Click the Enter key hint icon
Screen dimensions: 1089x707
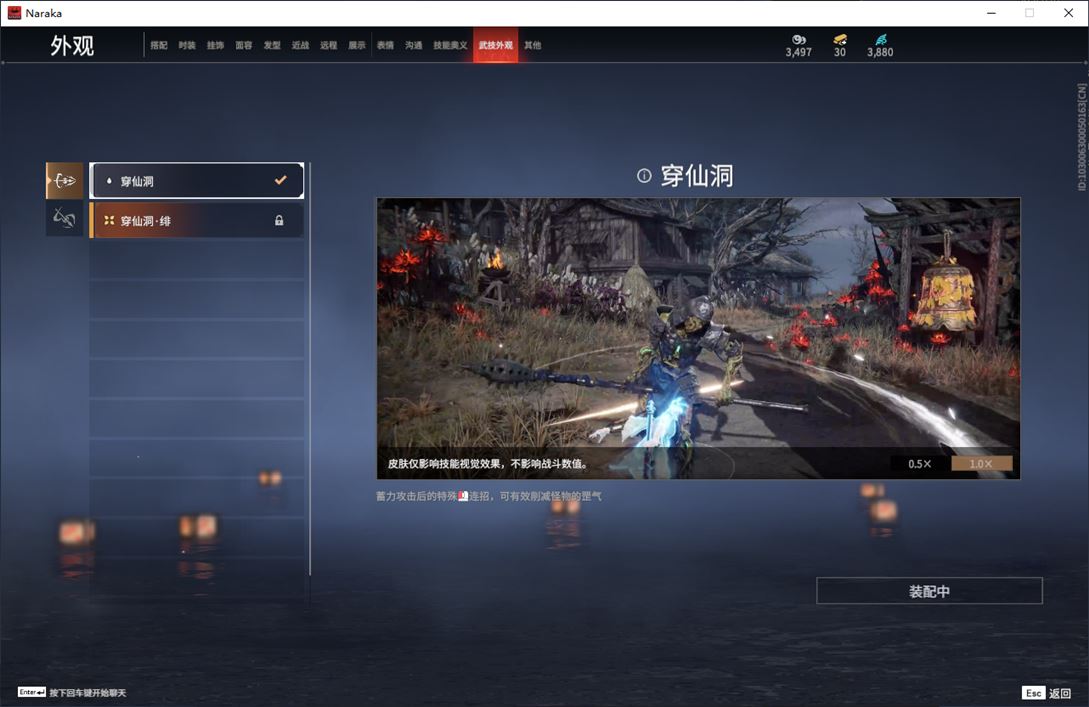tap(32, 692)
